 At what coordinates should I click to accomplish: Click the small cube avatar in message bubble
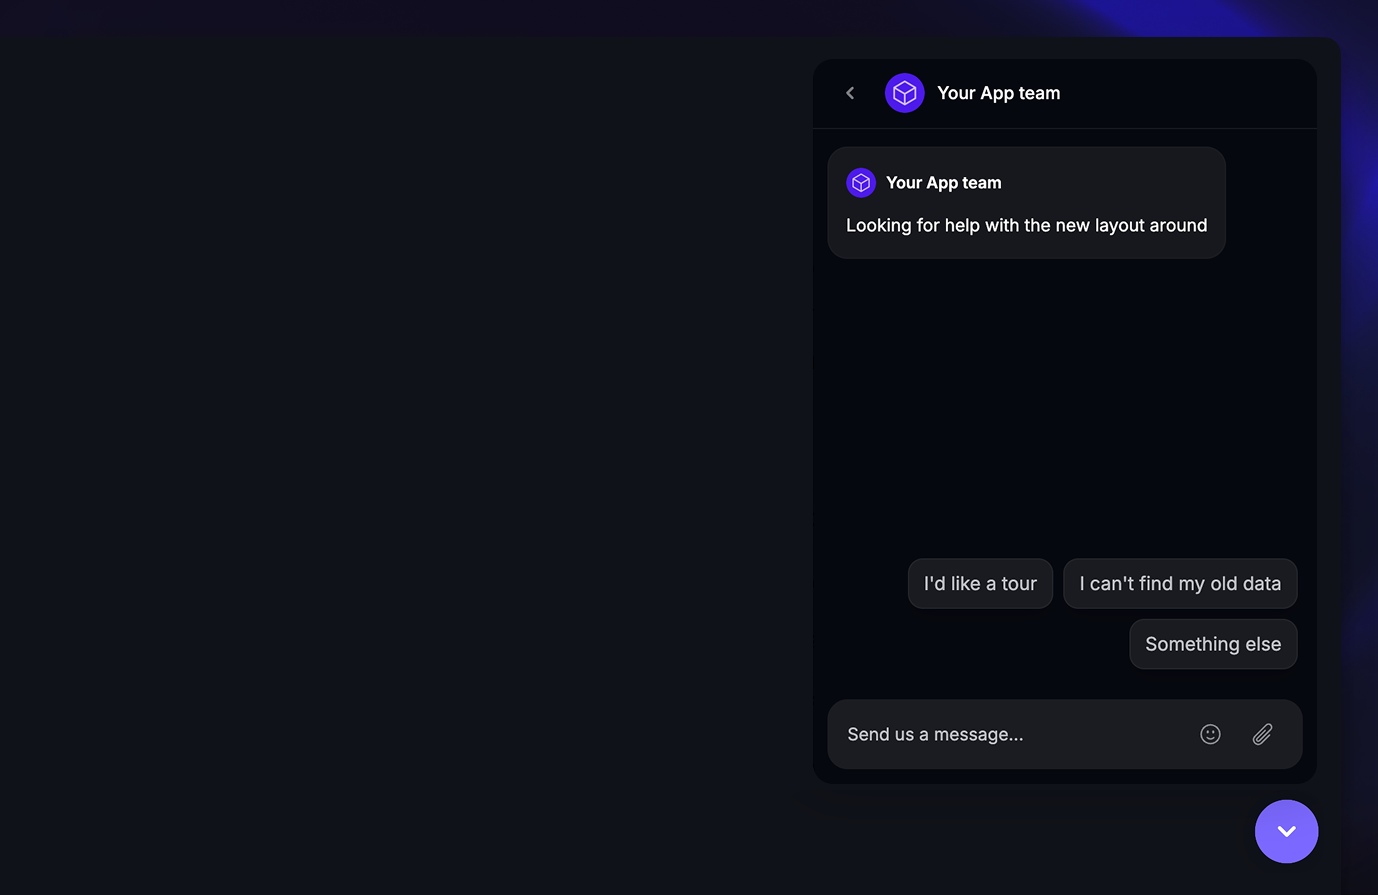pyautogui.click(x=861, y=183)
